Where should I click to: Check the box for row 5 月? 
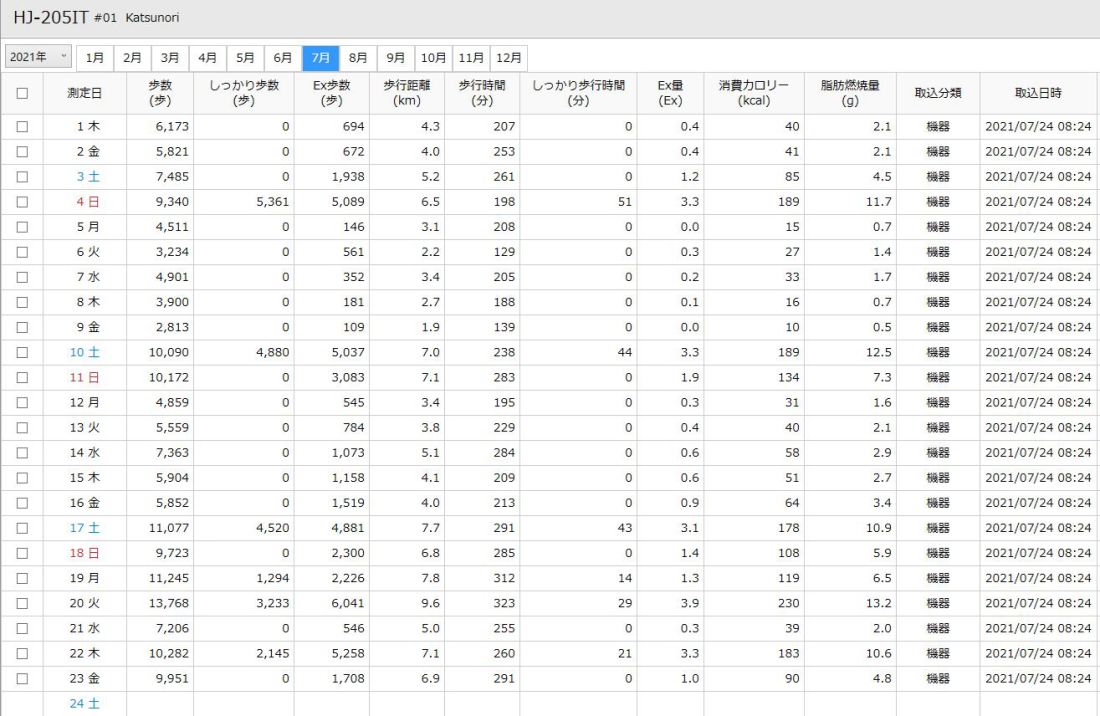tap(22, 227)
